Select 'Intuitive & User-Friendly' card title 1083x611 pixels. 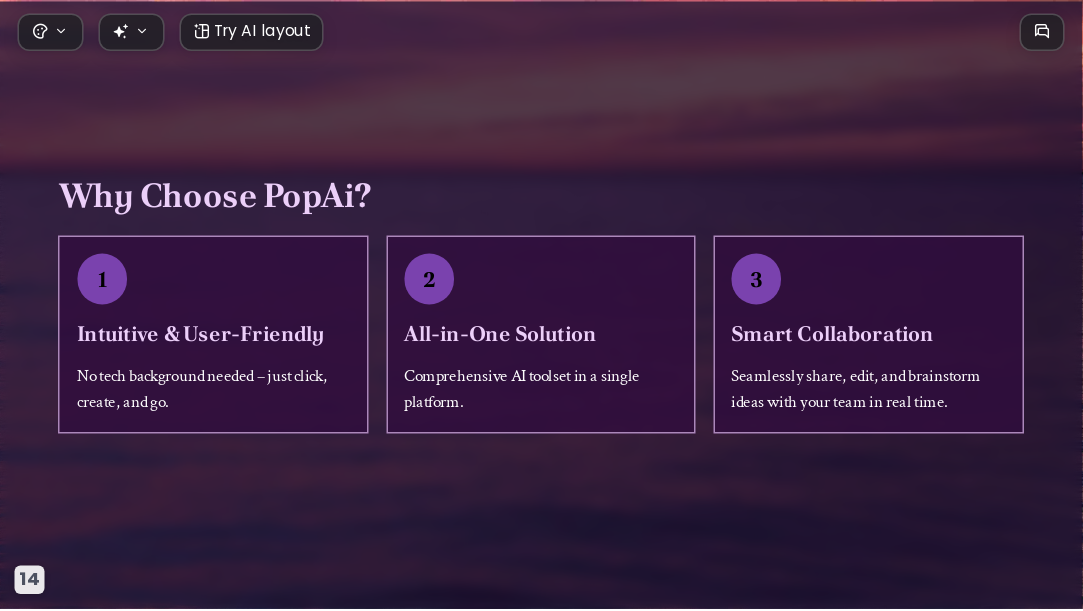[200, 334]
